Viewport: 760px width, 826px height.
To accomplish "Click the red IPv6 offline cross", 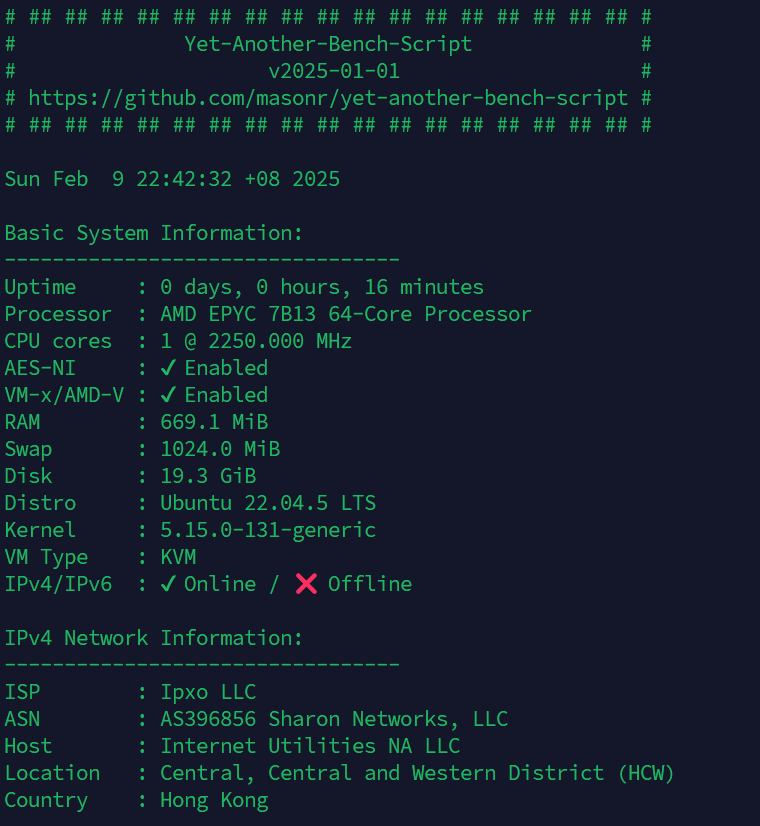I will (x=306, y=584).
